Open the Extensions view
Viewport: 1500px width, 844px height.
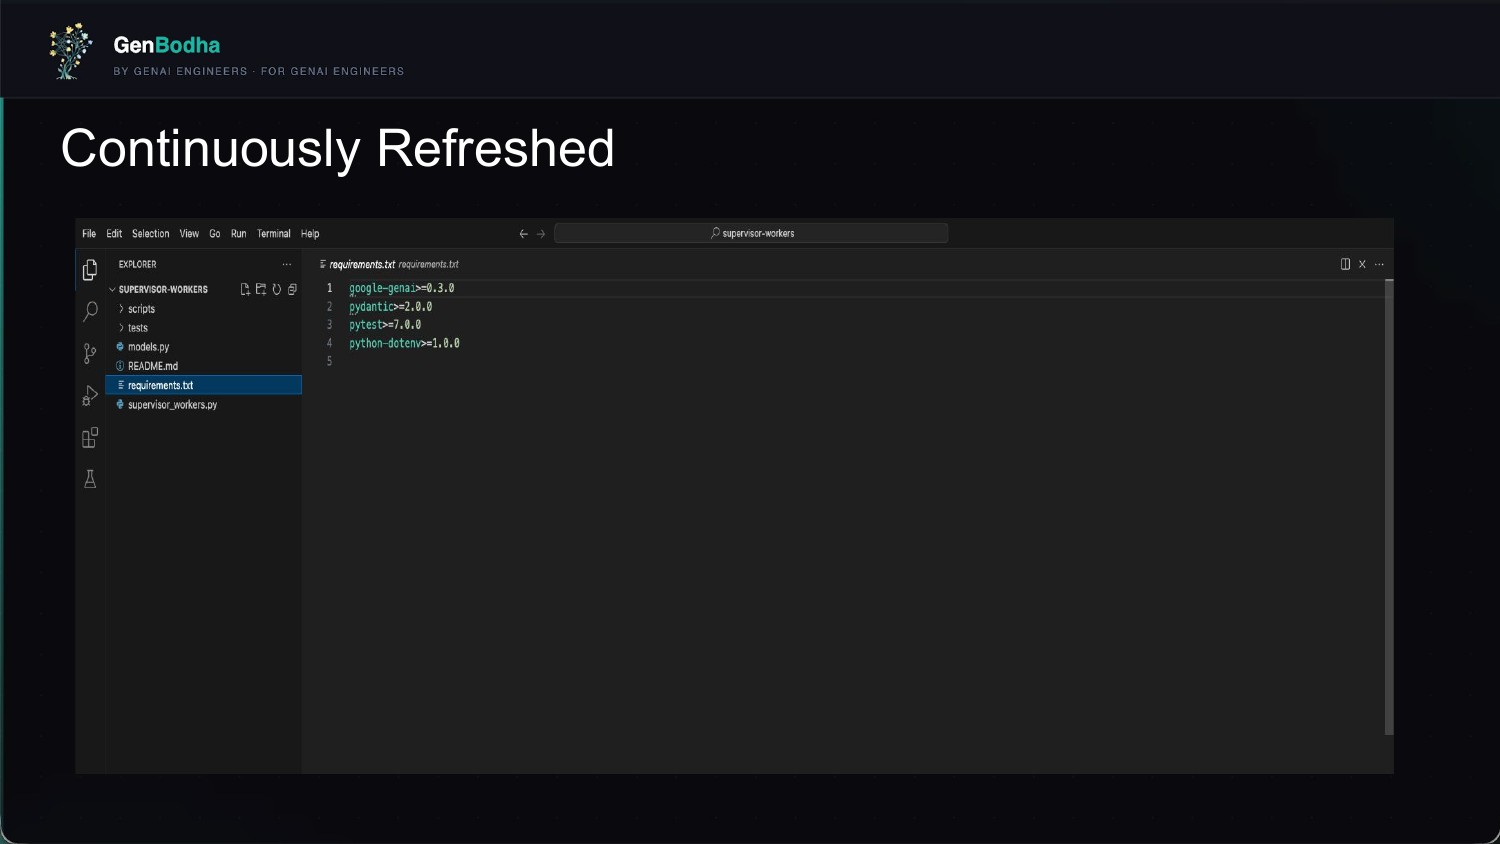pos(90,438)
